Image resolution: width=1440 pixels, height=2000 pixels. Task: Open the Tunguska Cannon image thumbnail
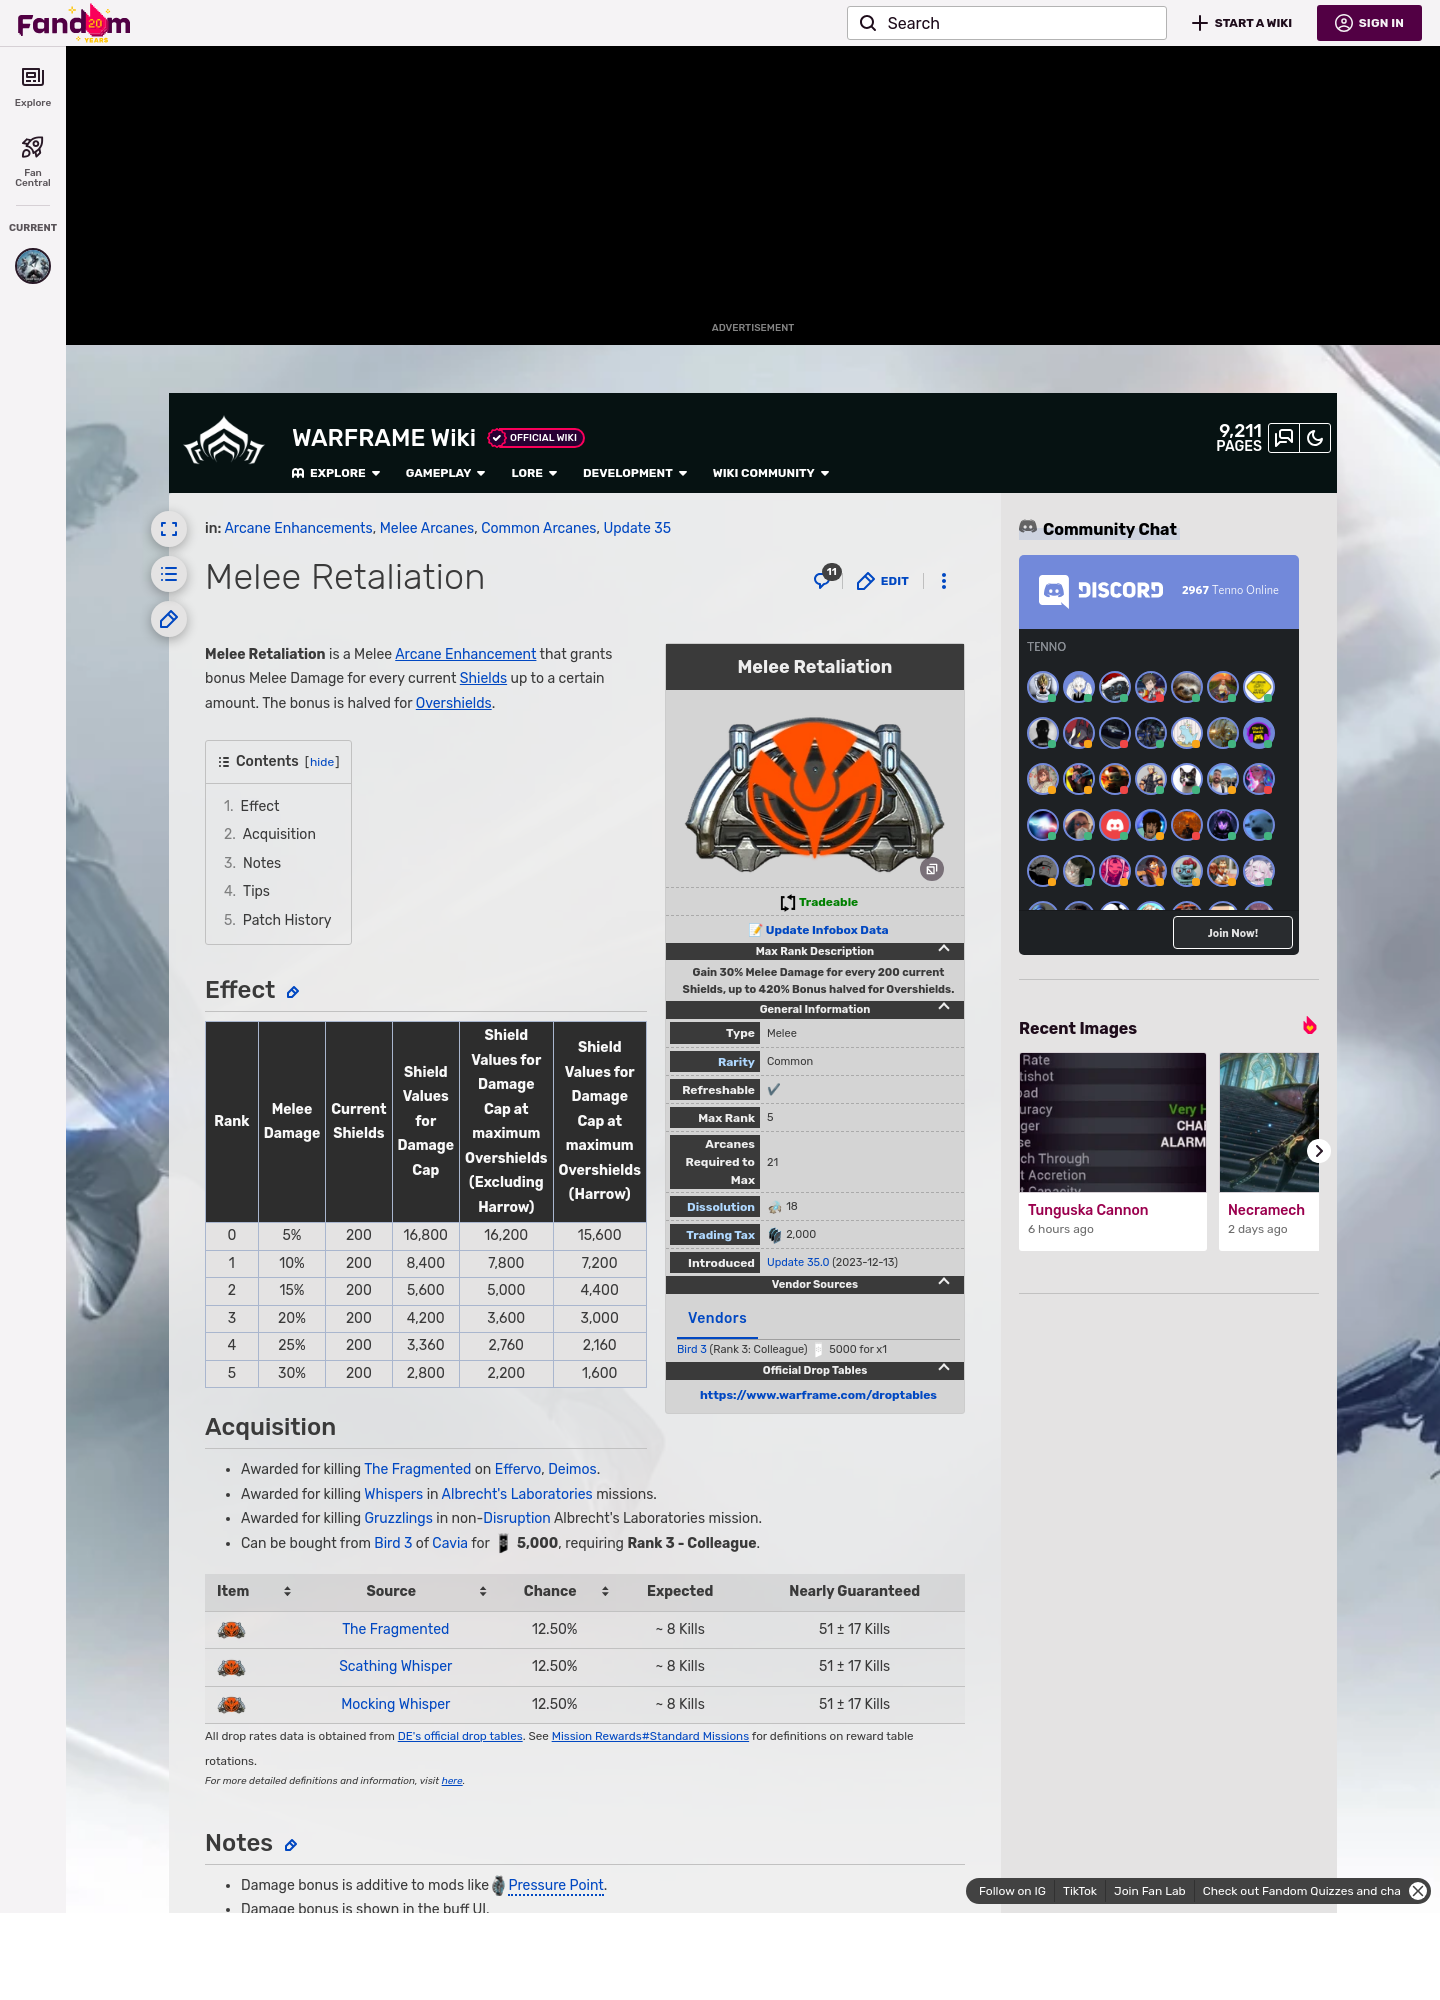click(1113, 1122)
